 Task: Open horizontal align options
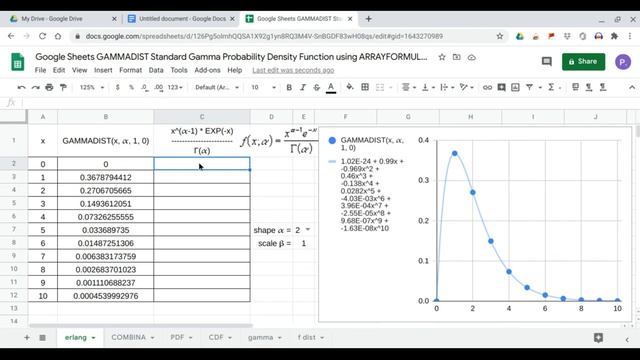click(409, 87)
